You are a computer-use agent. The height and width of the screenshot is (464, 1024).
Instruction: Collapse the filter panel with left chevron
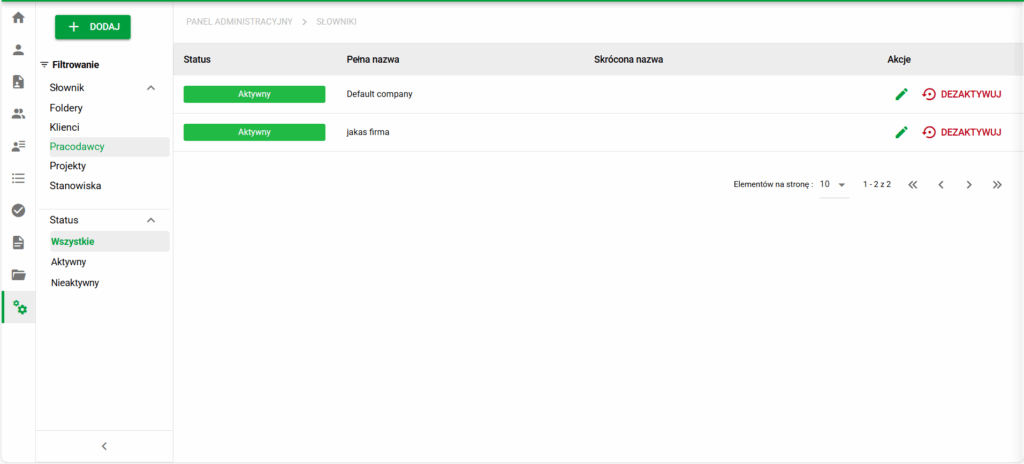[x=104, y=446]
